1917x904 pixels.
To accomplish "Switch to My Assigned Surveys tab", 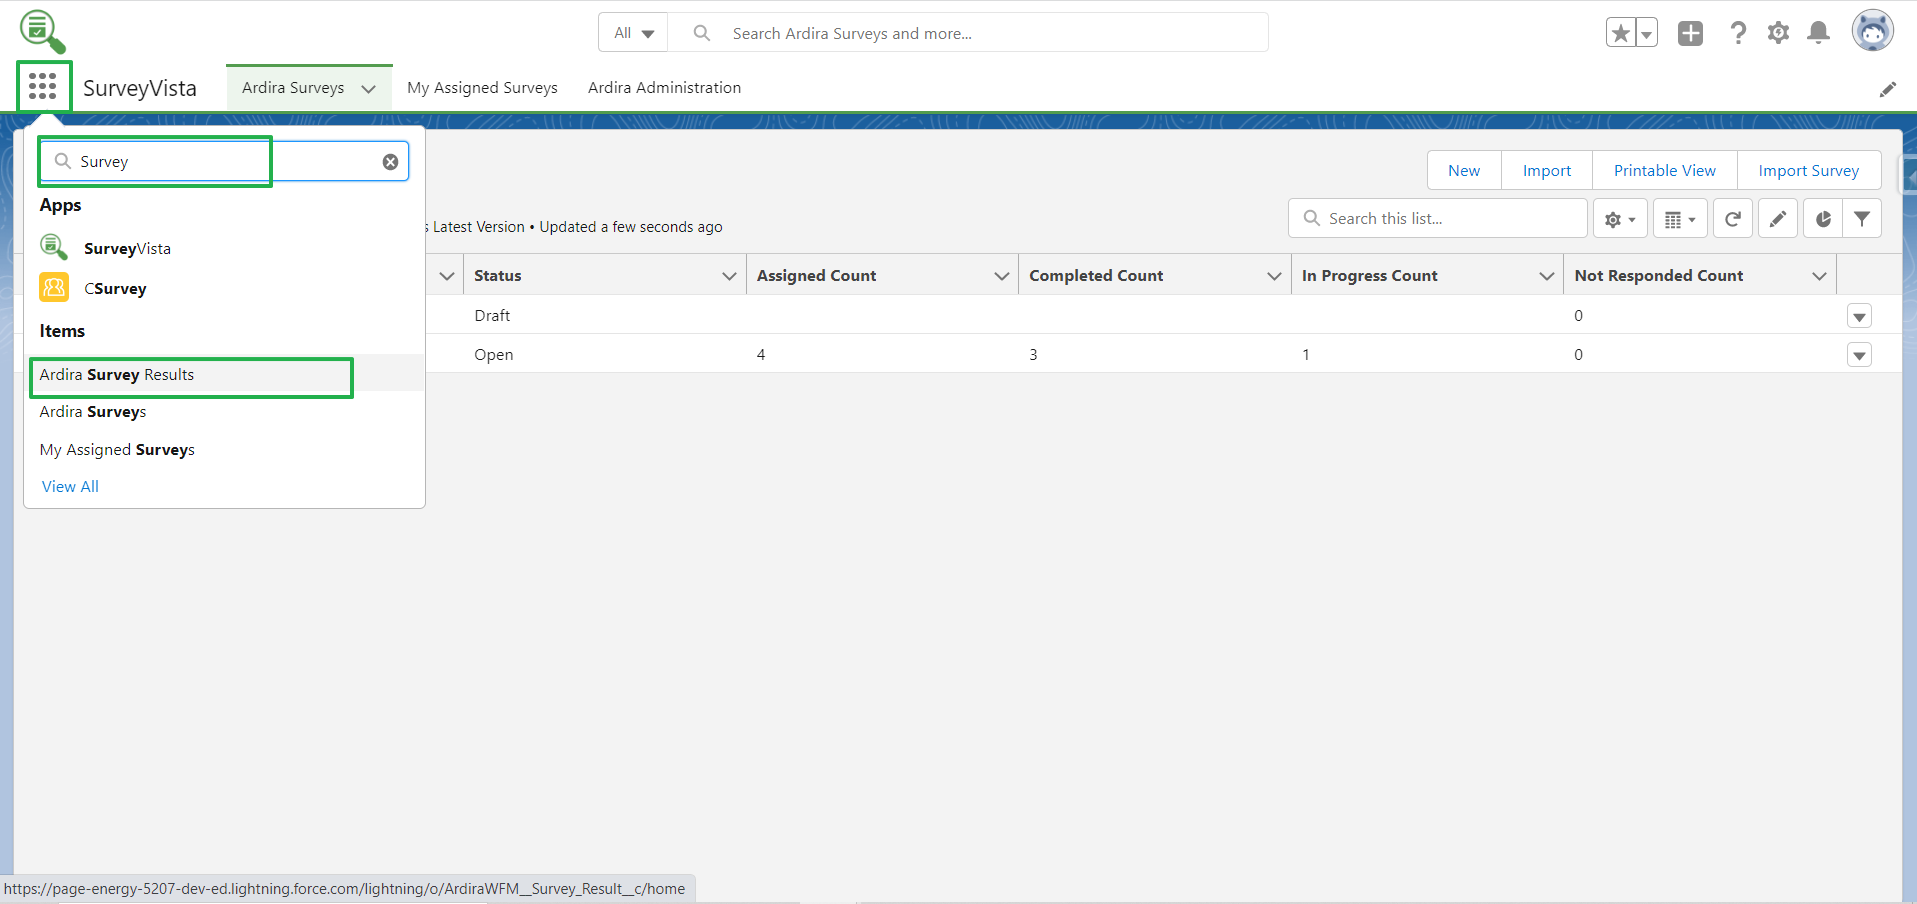I will 482,88.
